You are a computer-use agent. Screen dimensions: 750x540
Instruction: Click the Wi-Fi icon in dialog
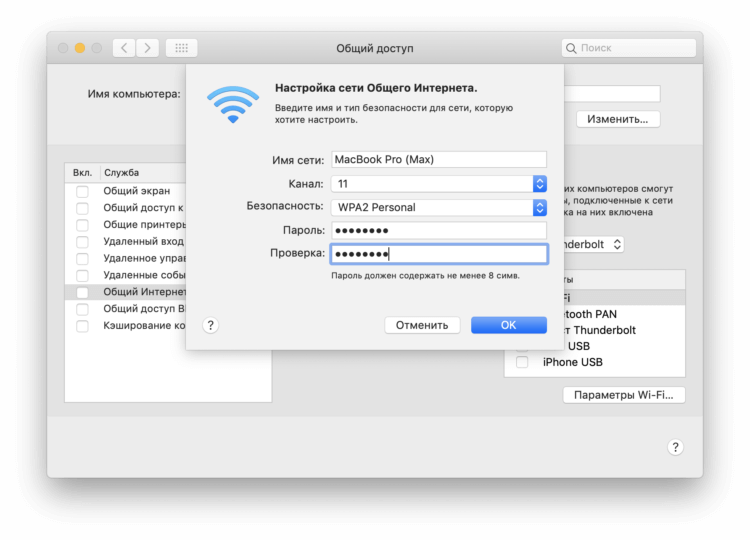pos(233,104)
